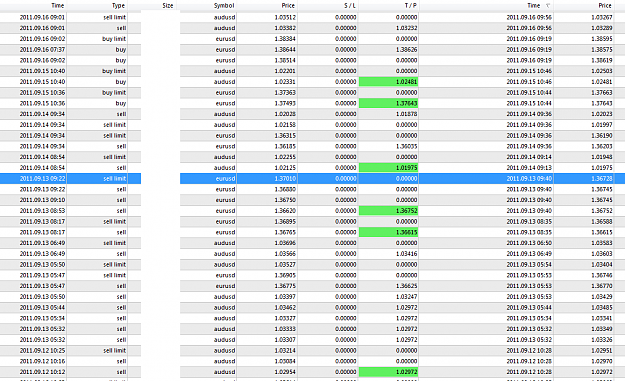The image size is (625, 381).
Task: Click the close price 1.38595
Action: [602, 39]
